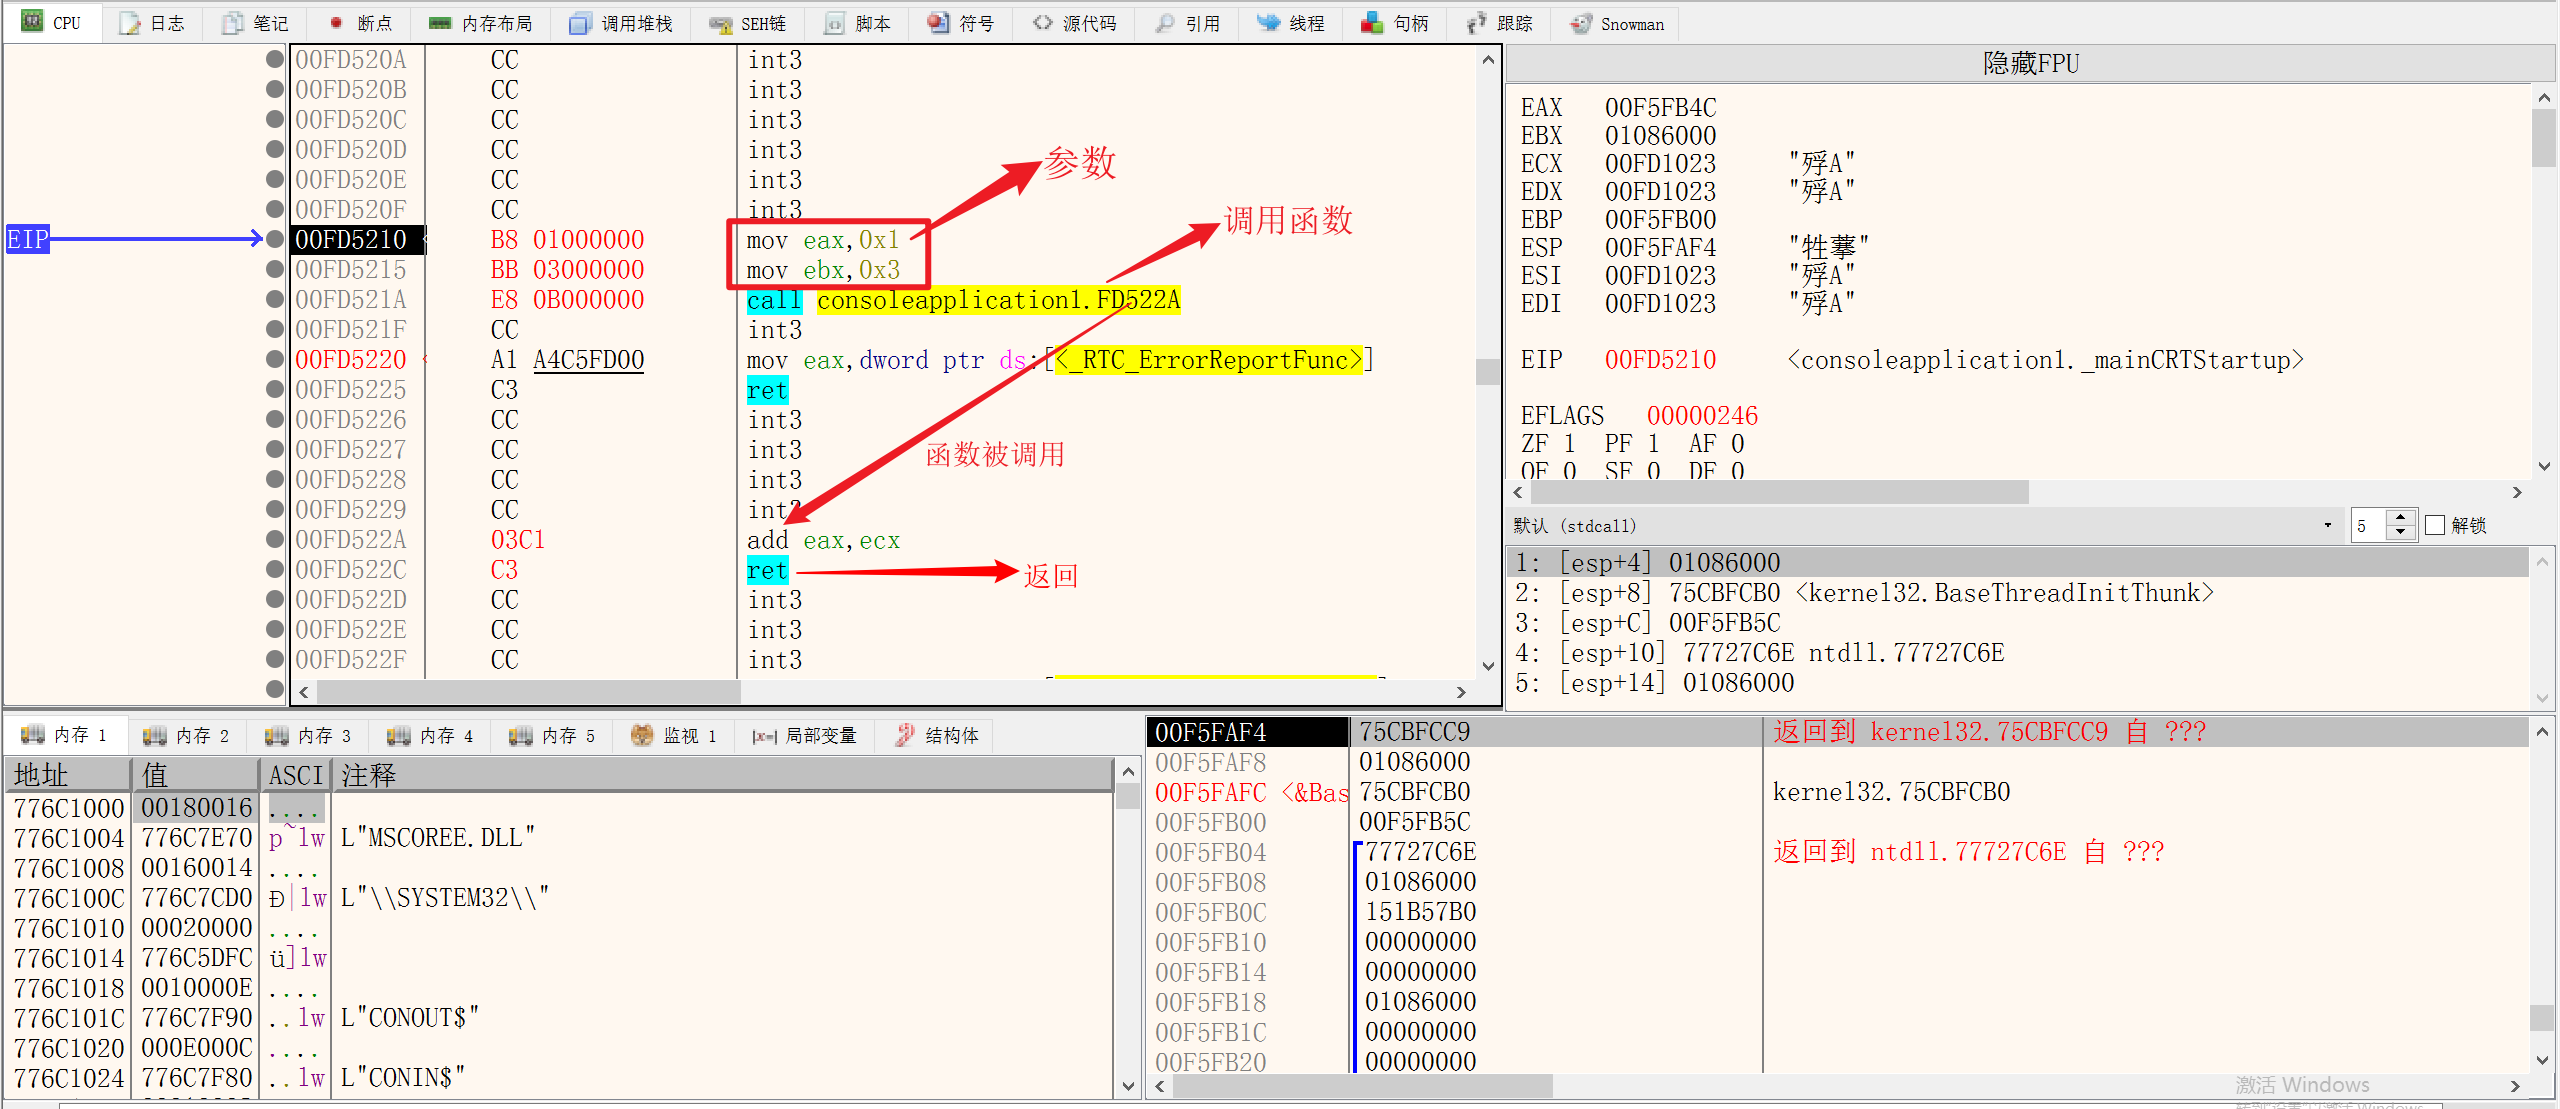Toggle breakpoint dot at address 00FD5215
Viewport: 2560px width, 1109px height.
pyautogui.click(x=274, y=269)
